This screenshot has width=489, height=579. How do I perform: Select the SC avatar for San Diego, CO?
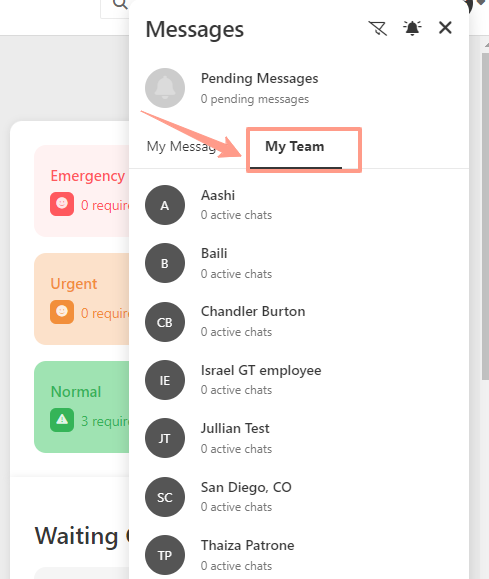pyautogui.click(x=165, y=497)
